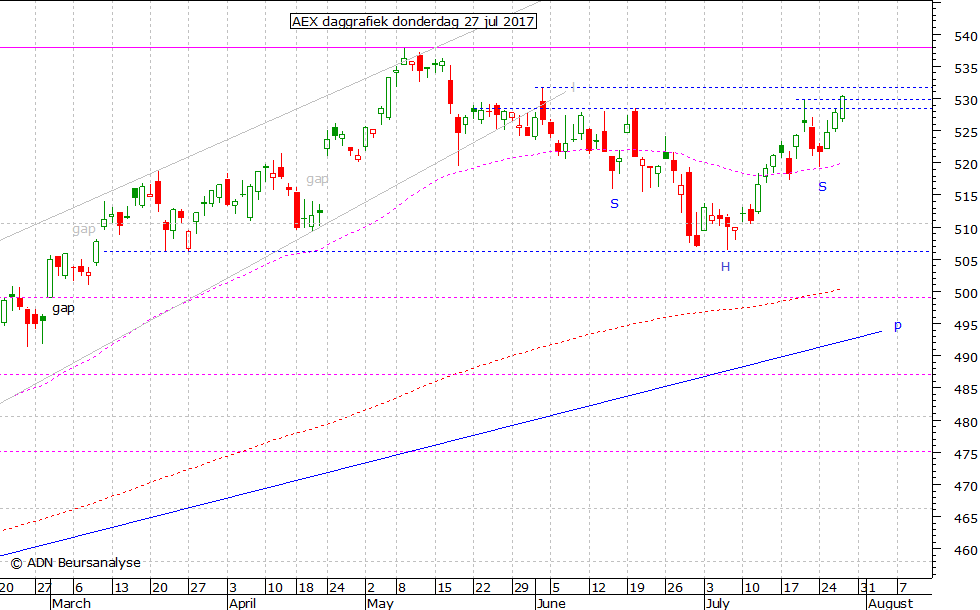Select the 490 price axis label
The image size is (980, 610).
(966, 358)
